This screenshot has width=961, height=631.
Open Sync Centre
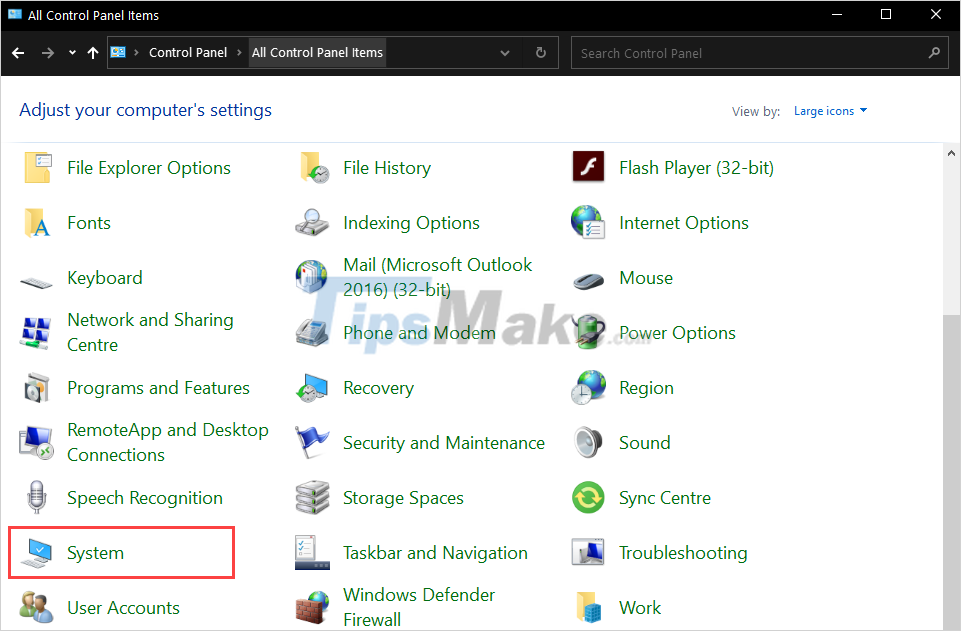(665, 497)
